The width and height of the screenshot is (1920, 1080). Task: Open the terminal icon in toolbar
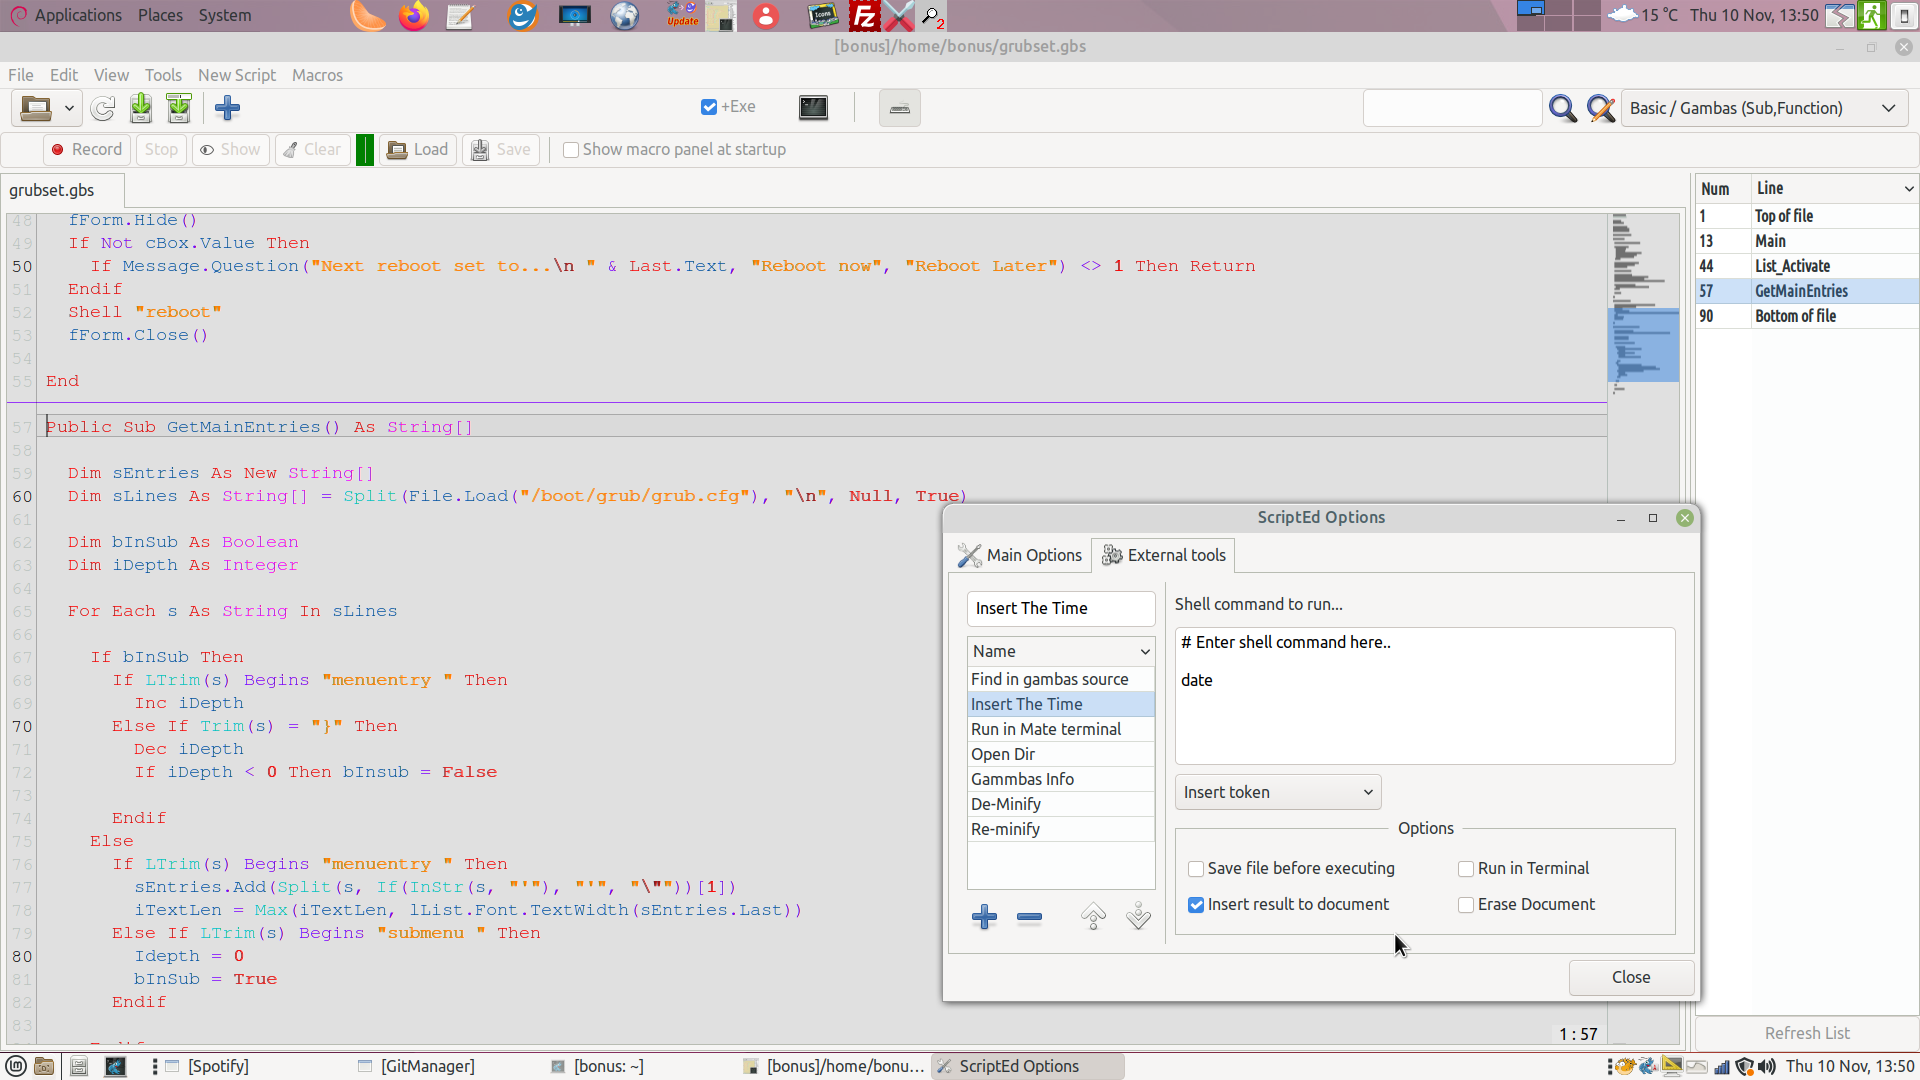click(x=813, y=108)
